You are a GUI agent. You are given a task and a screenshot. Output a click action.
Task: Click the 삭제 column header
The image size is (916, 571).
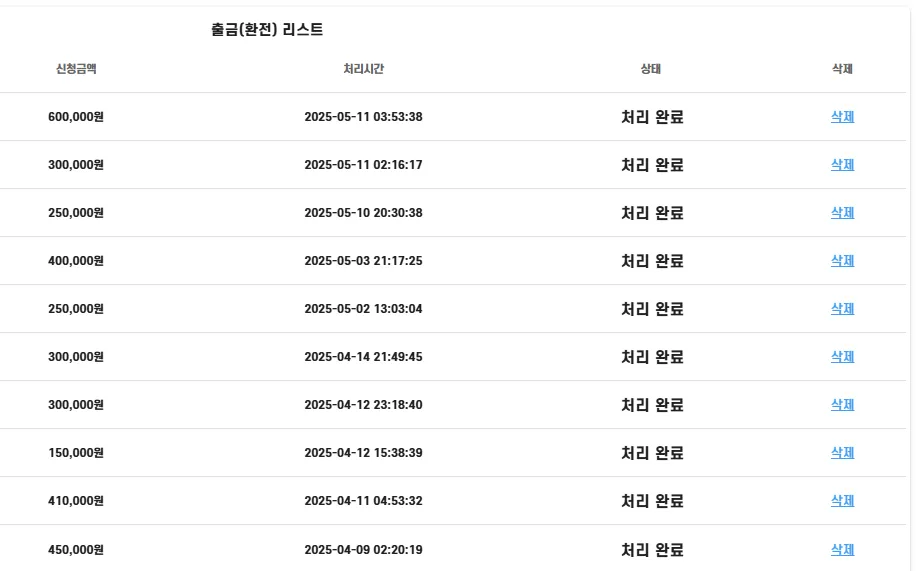pyautogui.click(x=842, y=69)
